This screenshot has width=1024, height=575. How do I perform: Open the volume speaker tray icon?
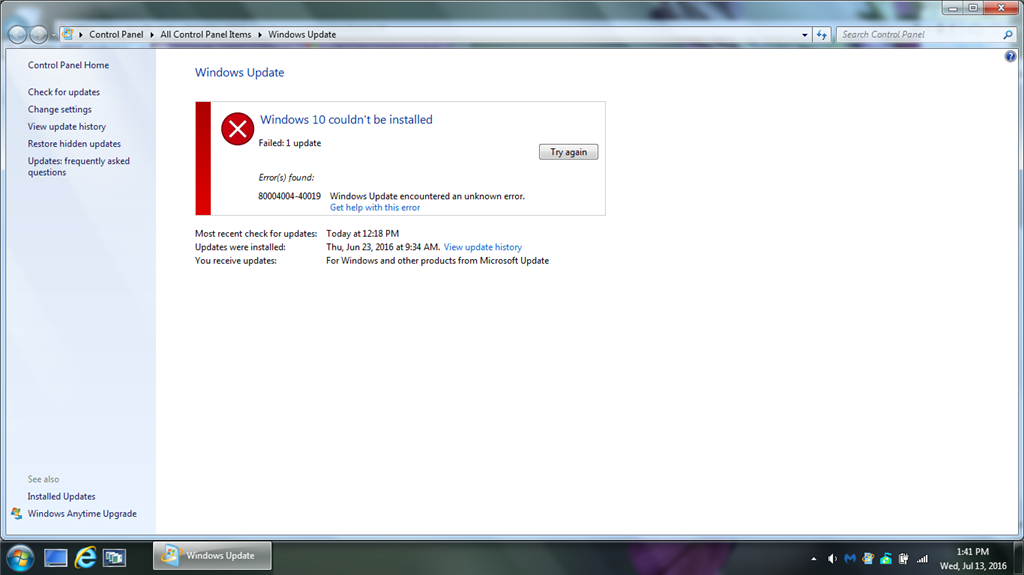tap(832, 559)
